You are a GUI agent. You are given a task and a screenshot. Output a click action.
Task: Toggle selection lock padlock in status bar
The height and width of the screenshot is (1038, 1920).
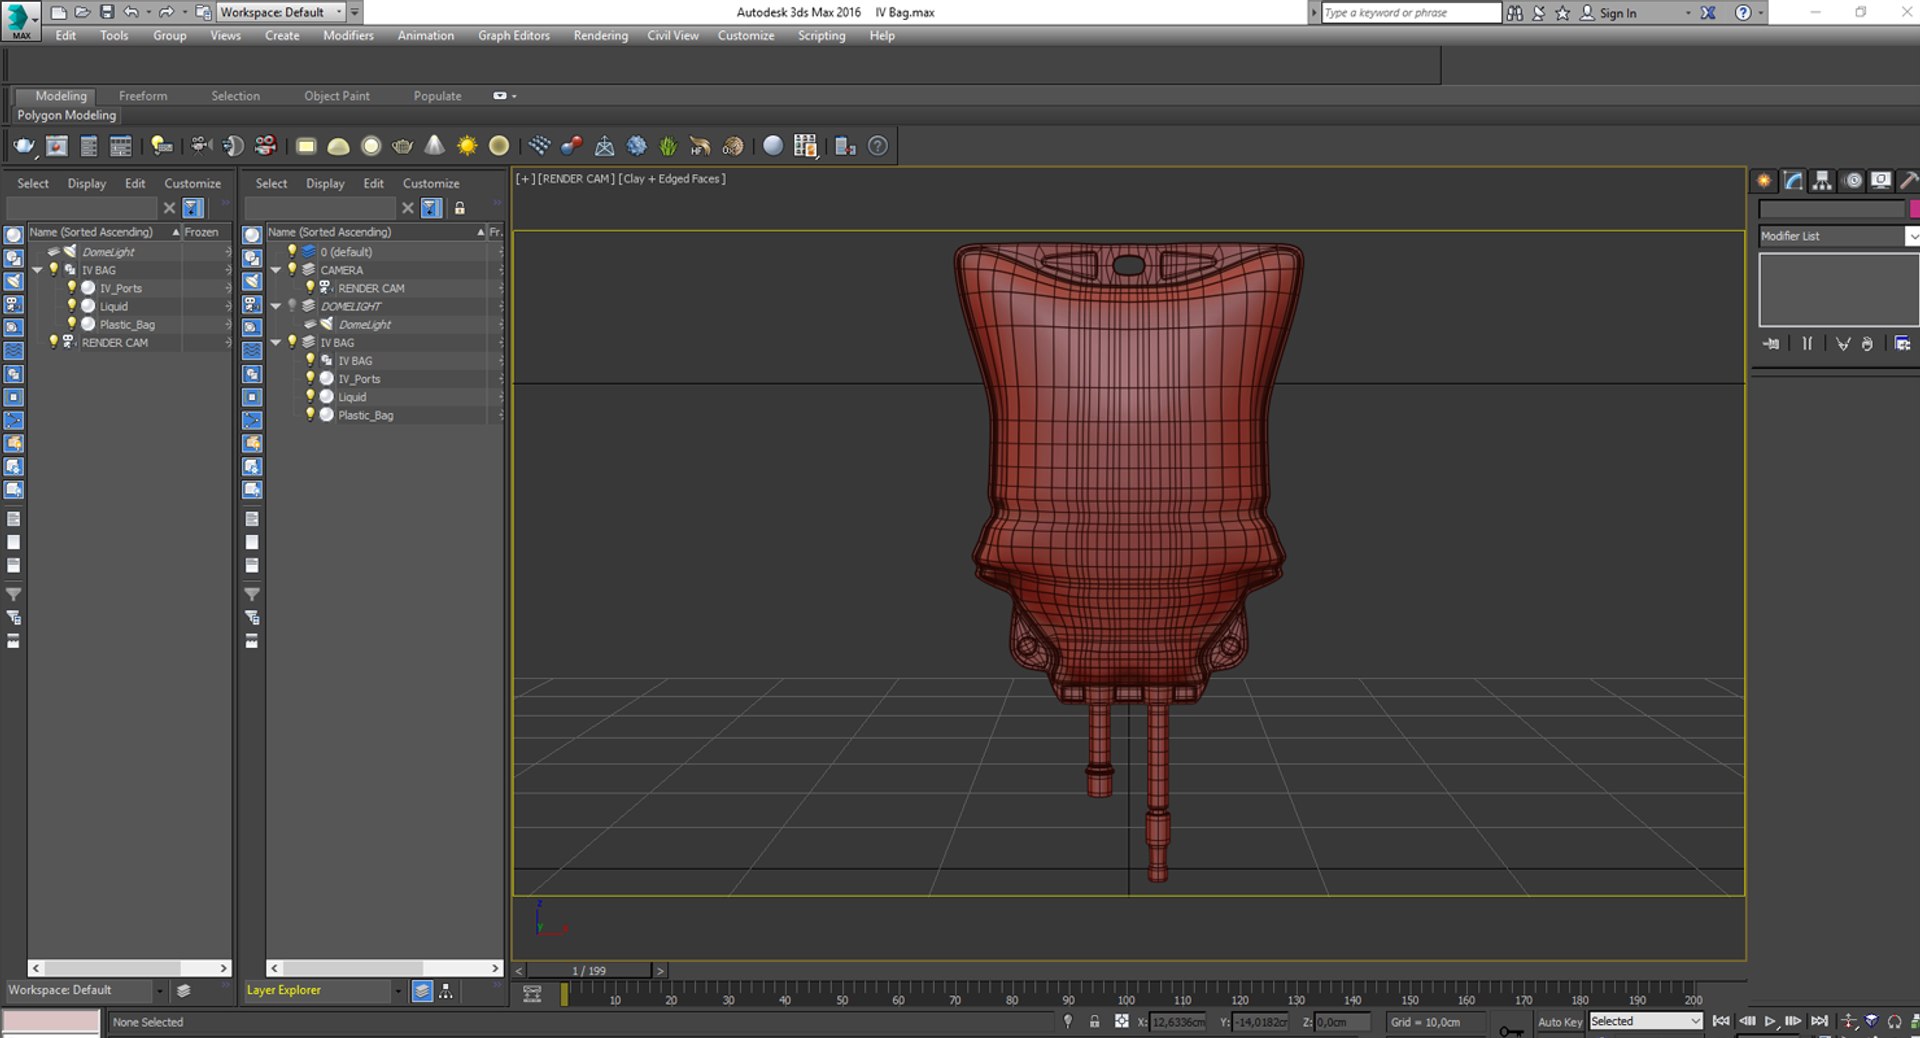pyautogui.click(x=1094, y=1022)
